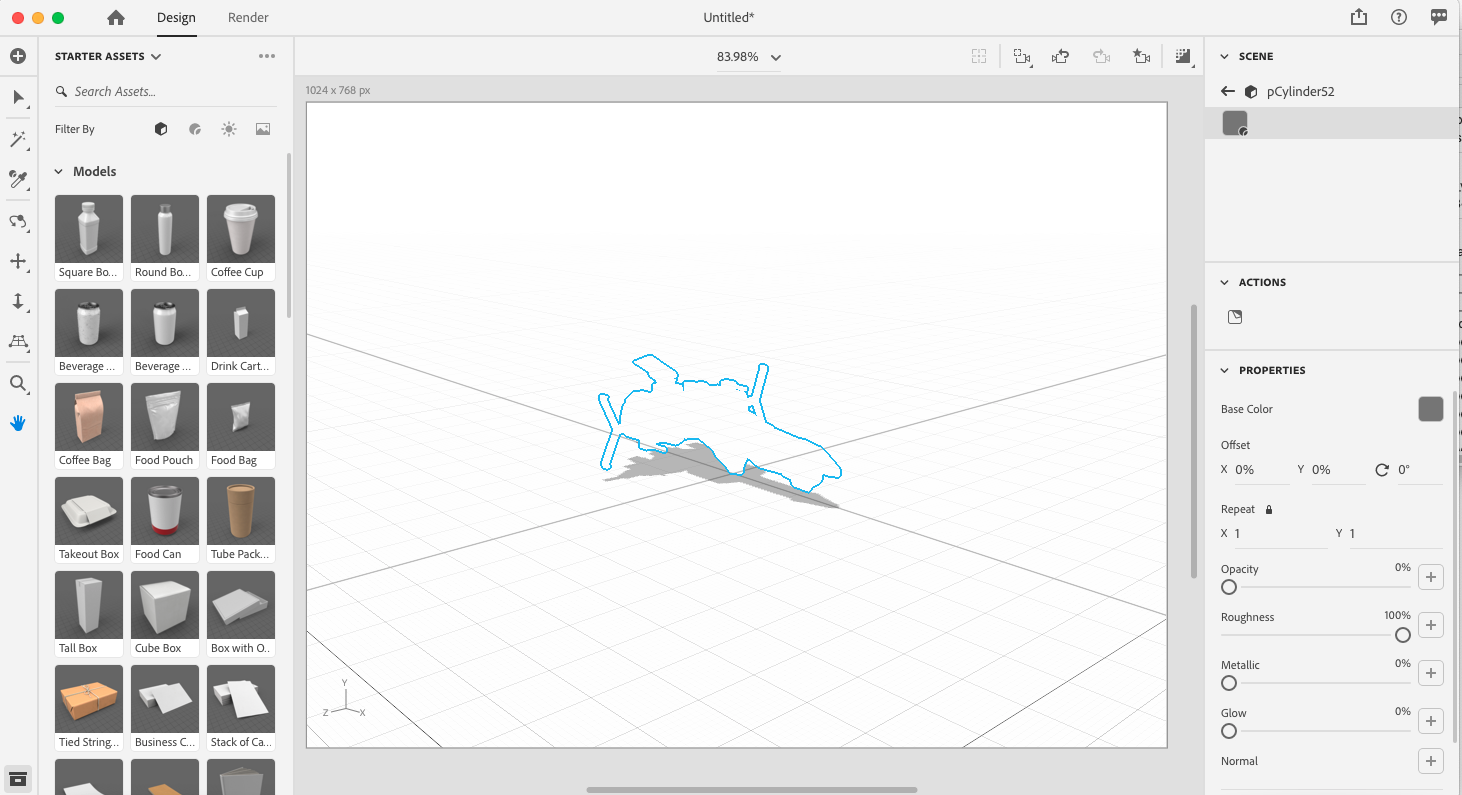Select the Magic Wand tool
The width and height of the screenshot is (1462, 795).
[18, 139]
